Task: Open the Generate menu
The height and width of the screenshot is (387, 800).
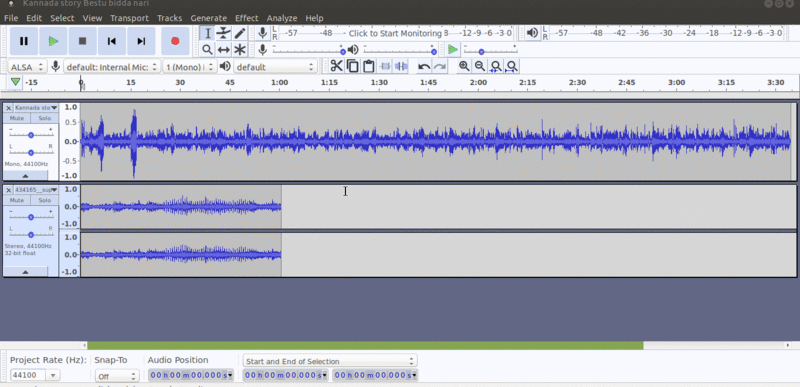Action: click(x=208, y=18)
